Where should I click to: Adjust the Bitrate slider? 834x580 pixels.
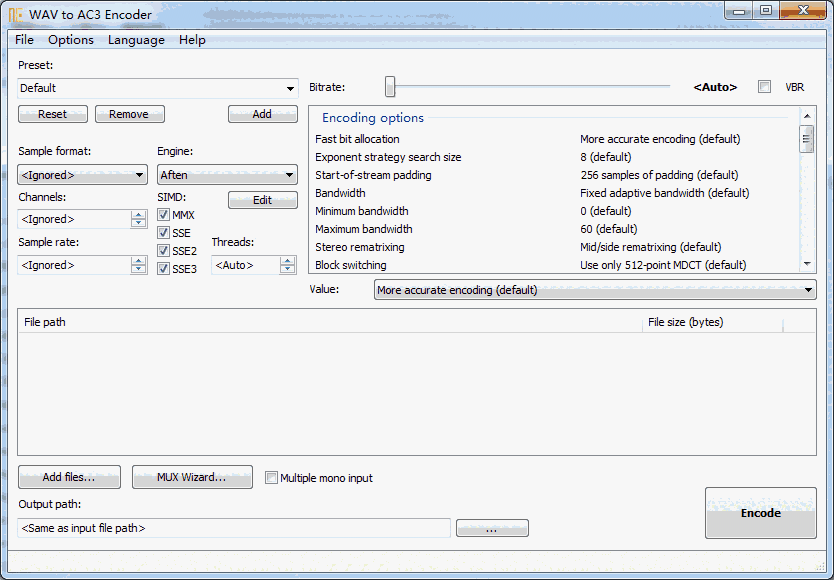[x=389, y=87]
